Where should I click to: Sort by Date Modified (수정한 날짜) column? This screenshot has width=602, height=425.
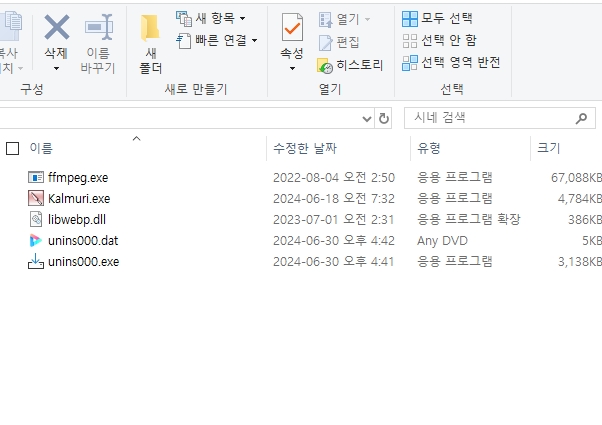pyautogui.click(x=304, y=148)
